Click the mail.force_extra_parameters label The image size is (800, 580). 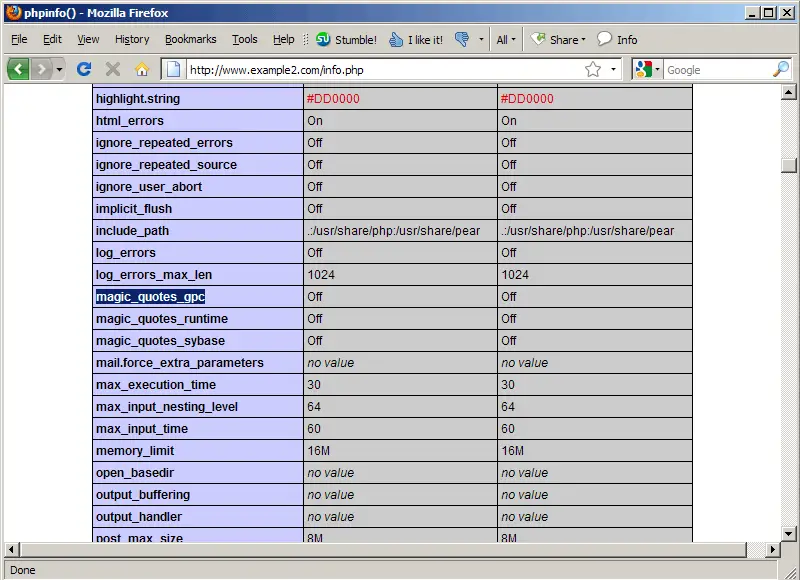point(180,363)
